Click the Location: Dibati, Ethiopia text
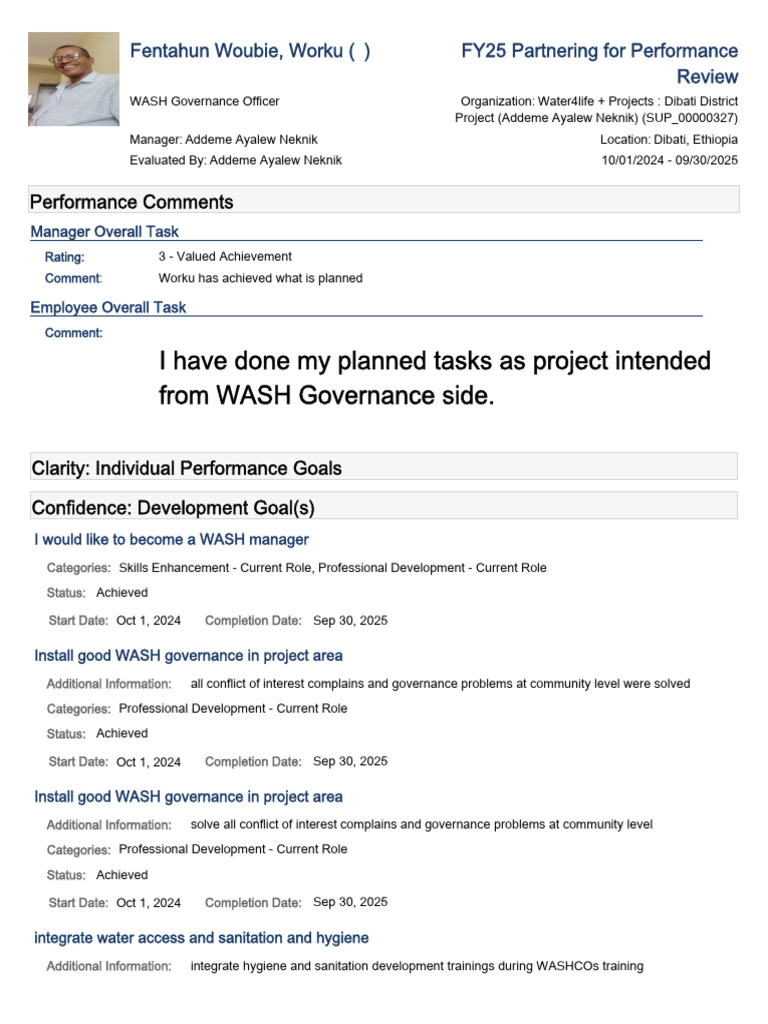 [669, 140]
